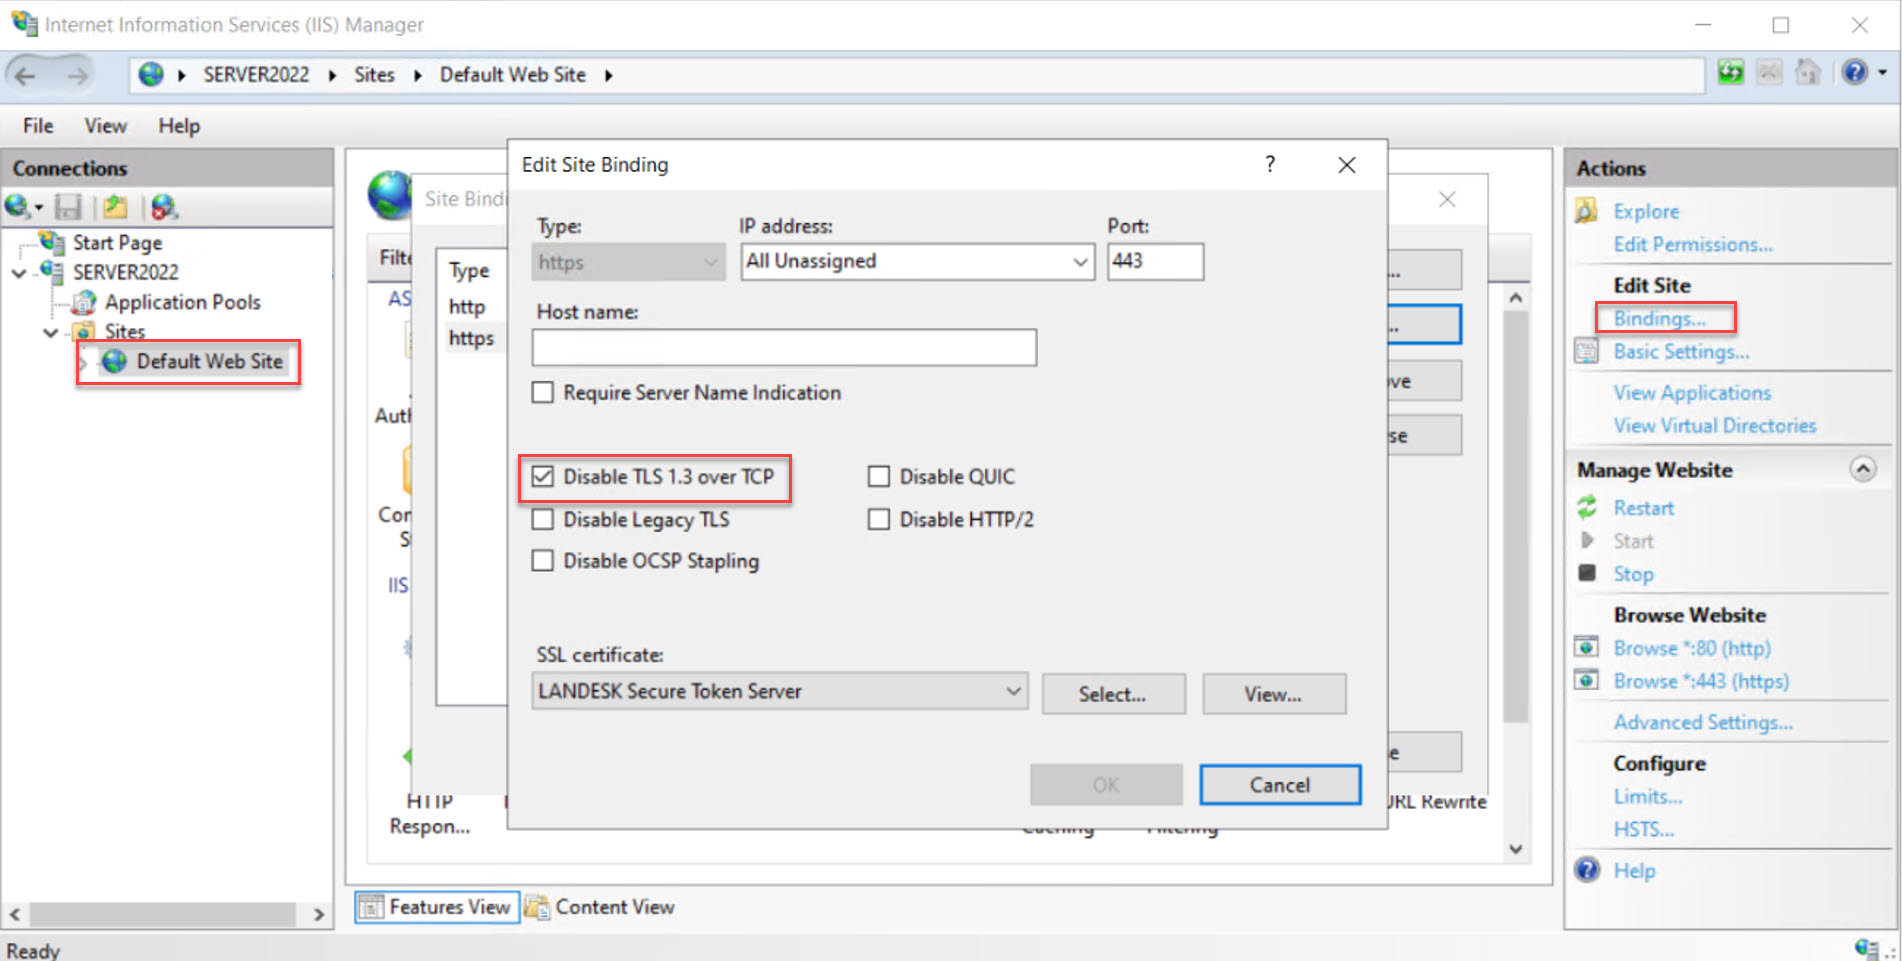Open the IP address dropdown

coord(1079,261)
